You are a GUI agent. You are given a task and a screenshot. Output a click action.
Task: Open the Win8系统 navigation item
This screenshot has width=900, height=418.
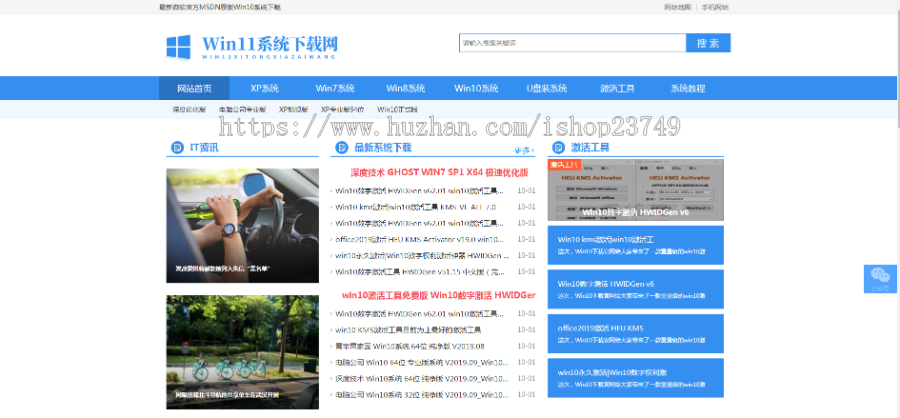[x=405, y=88]
